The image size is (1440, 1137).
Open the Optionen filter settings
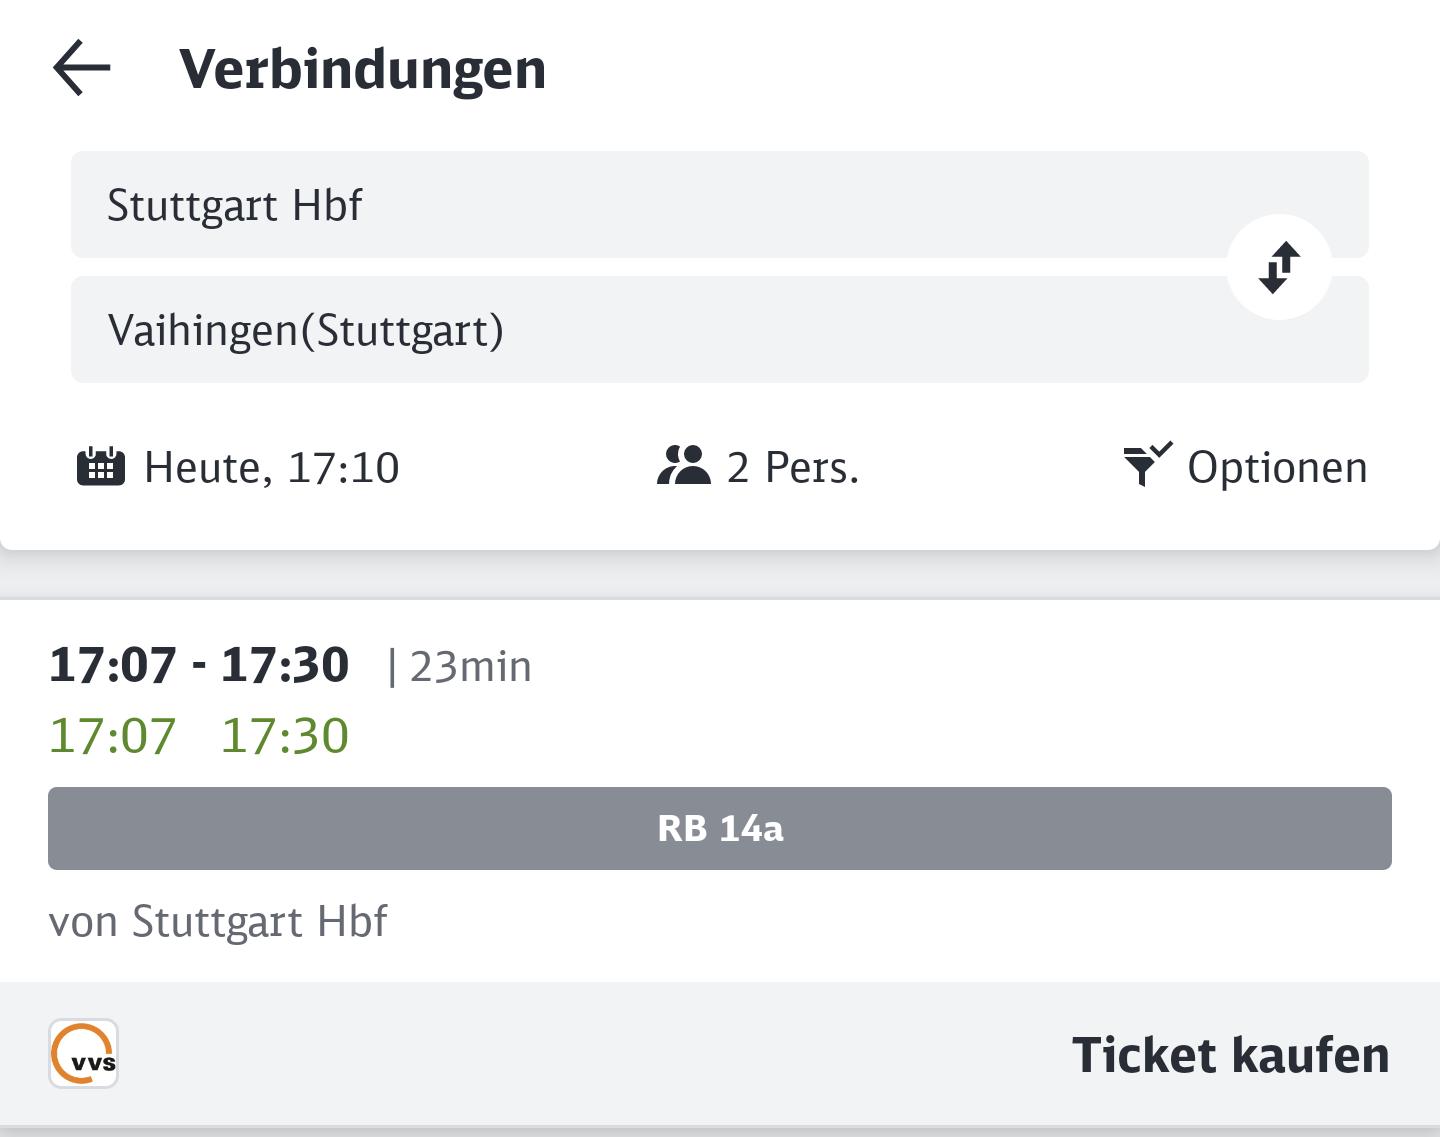point(1245,467)
